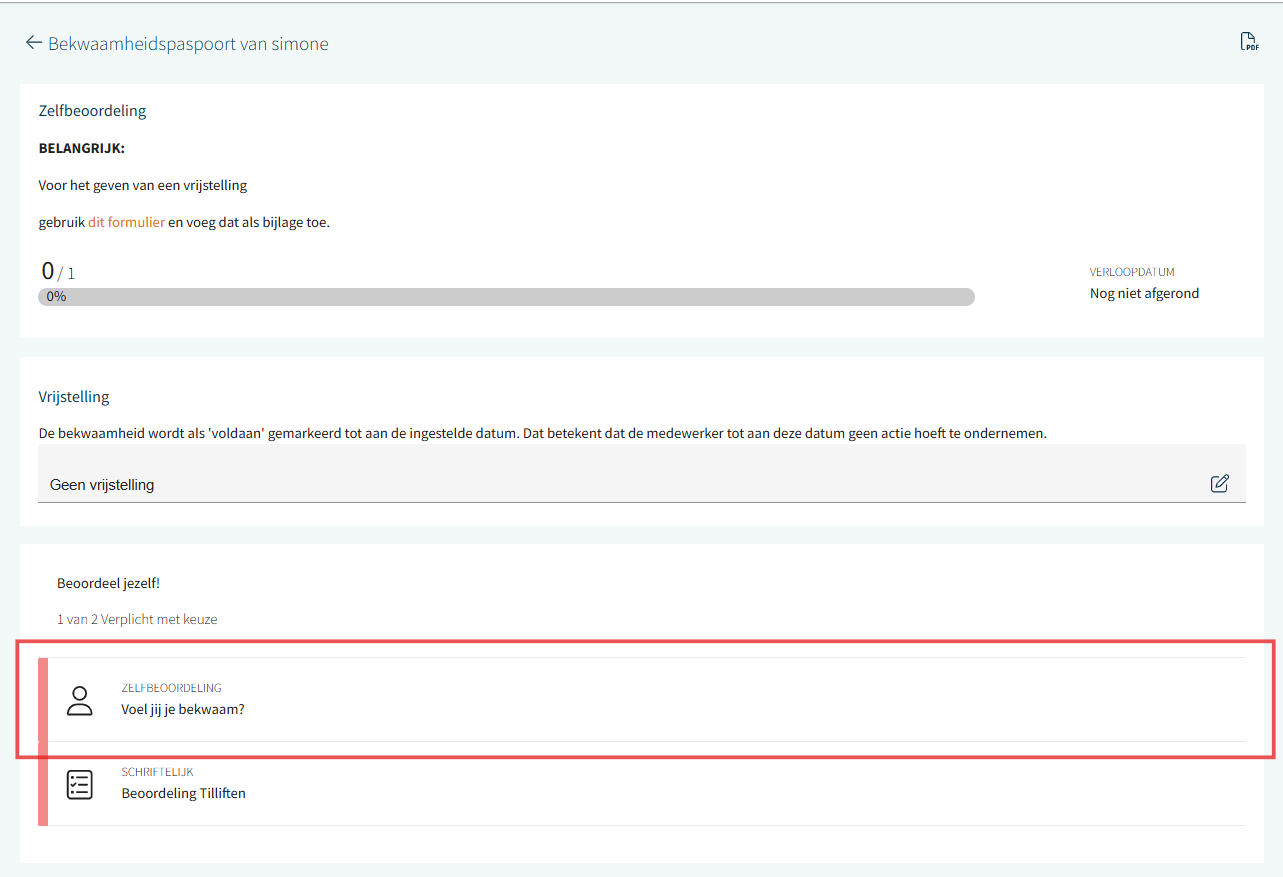Click the checklist icon for Schriftelijk
Viewport: 1283px width, 877px height.
pyautogui.click(x=79, y=785)
